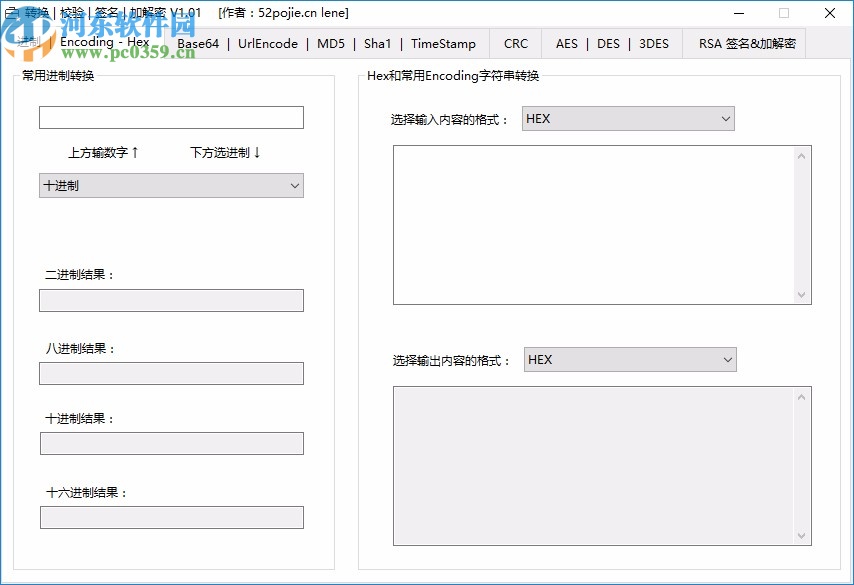This screenshot has height=585, width=854.
Task: Click inside the 十六进制结果 result field
Action: (170, 517)
